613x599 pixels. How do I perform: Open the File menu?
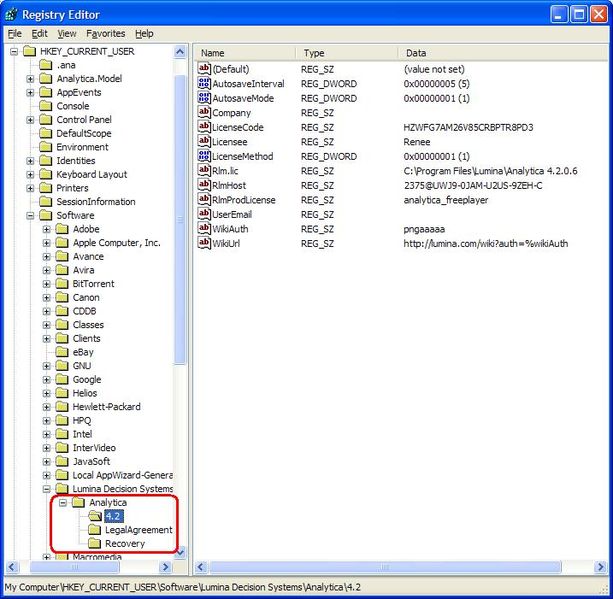click(x=15, y=34)
